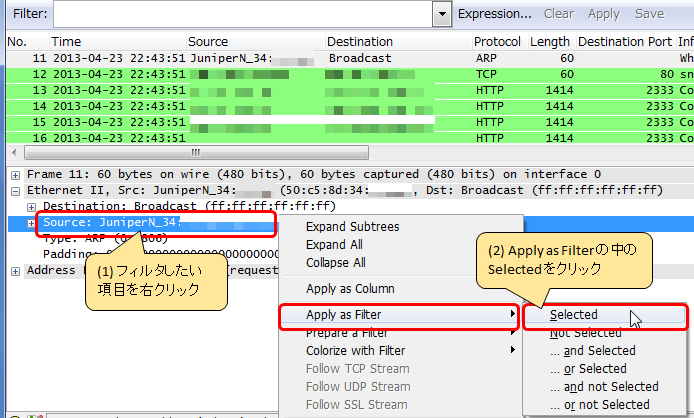Click the Apply filter button
The width and height of the screenshot is (694, 418).
point(603,14)
